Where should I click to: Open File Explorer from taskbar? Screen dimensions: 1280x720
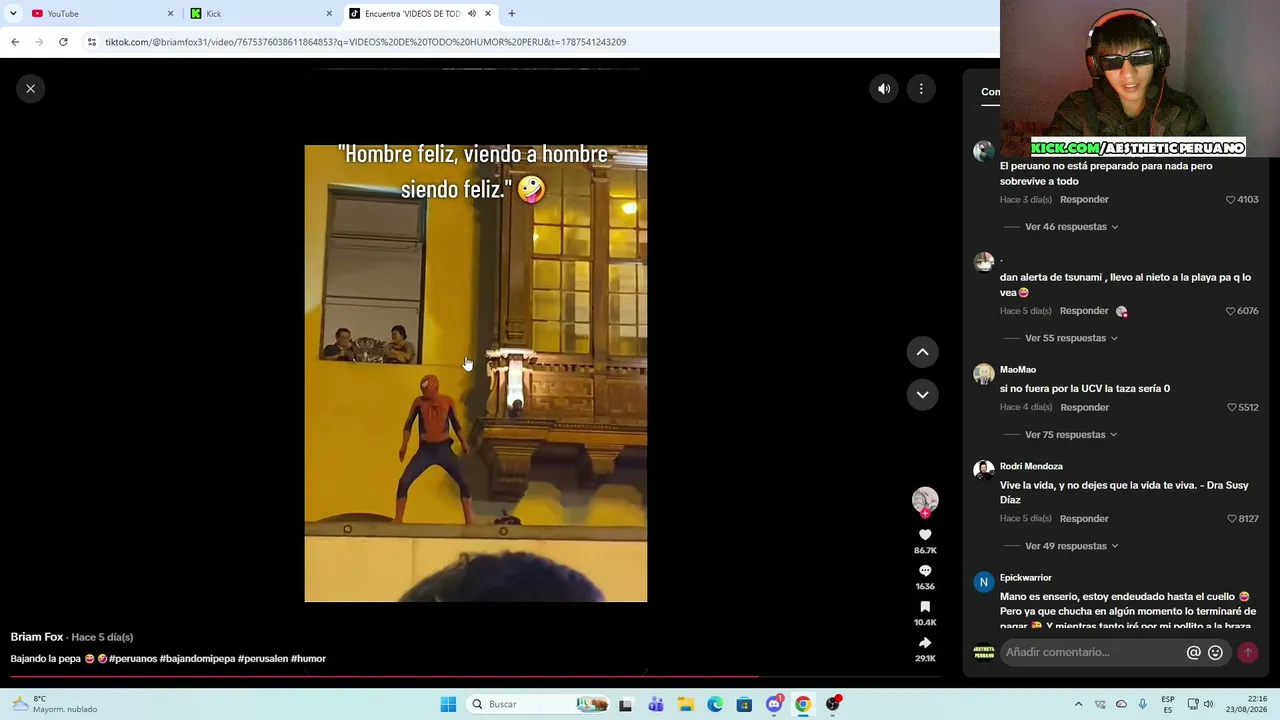[x=686, y=705]
